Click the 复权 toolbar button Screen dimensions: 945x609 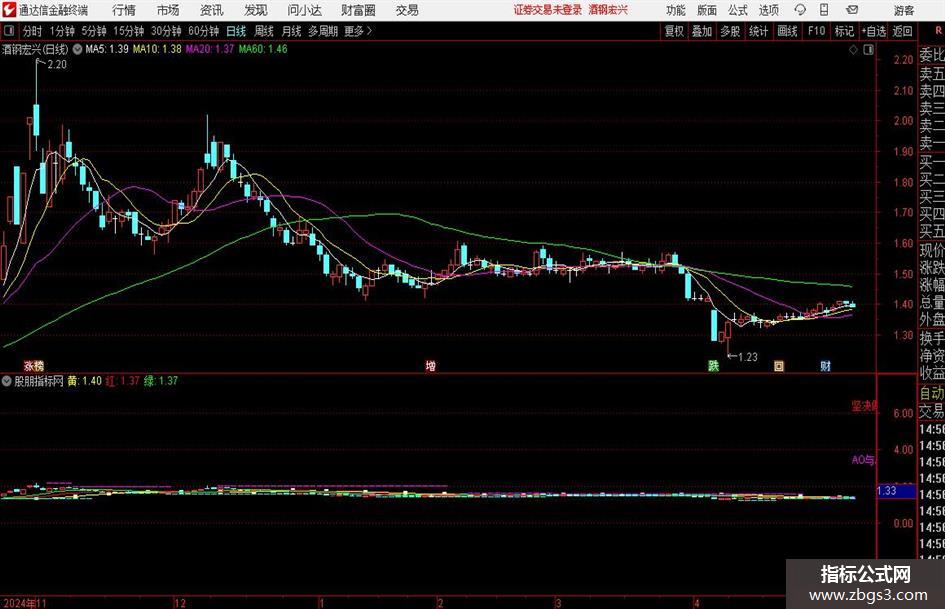pyautogui.click(x=674, y=31)
